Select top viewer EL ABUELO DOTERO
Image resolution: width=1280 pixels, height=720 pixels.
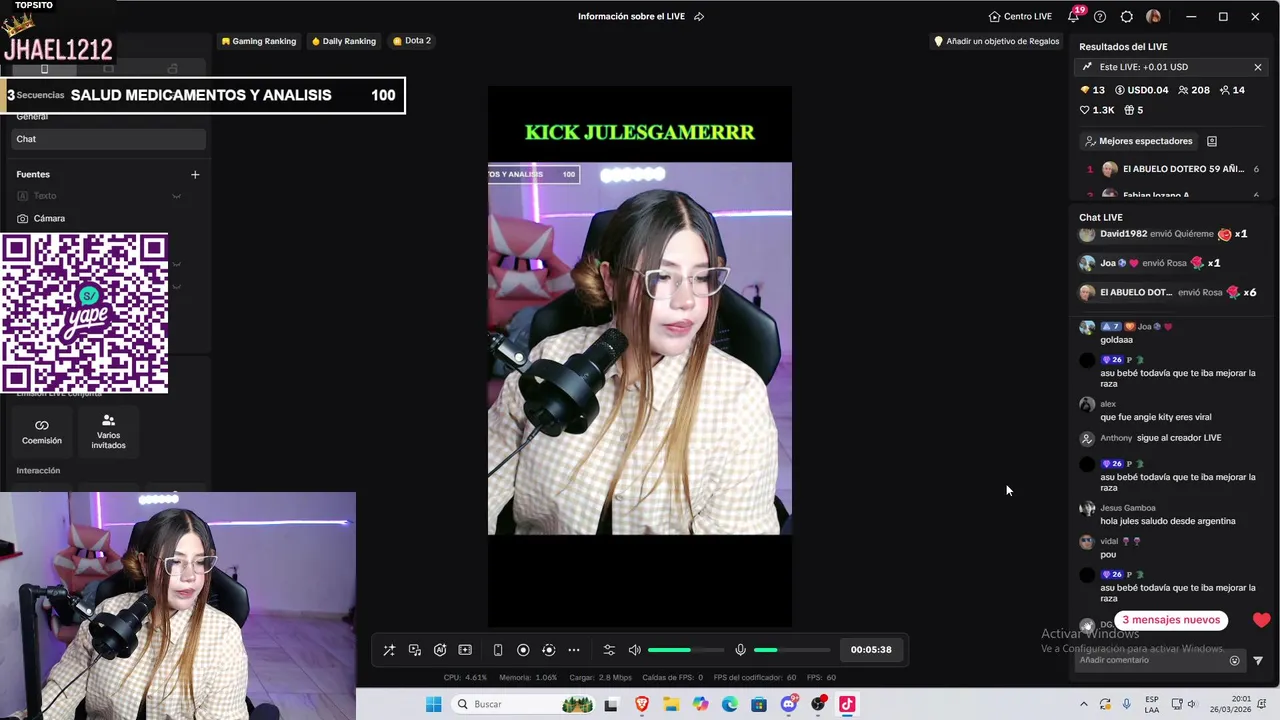pyautogui.click(x=1172, y=169)
